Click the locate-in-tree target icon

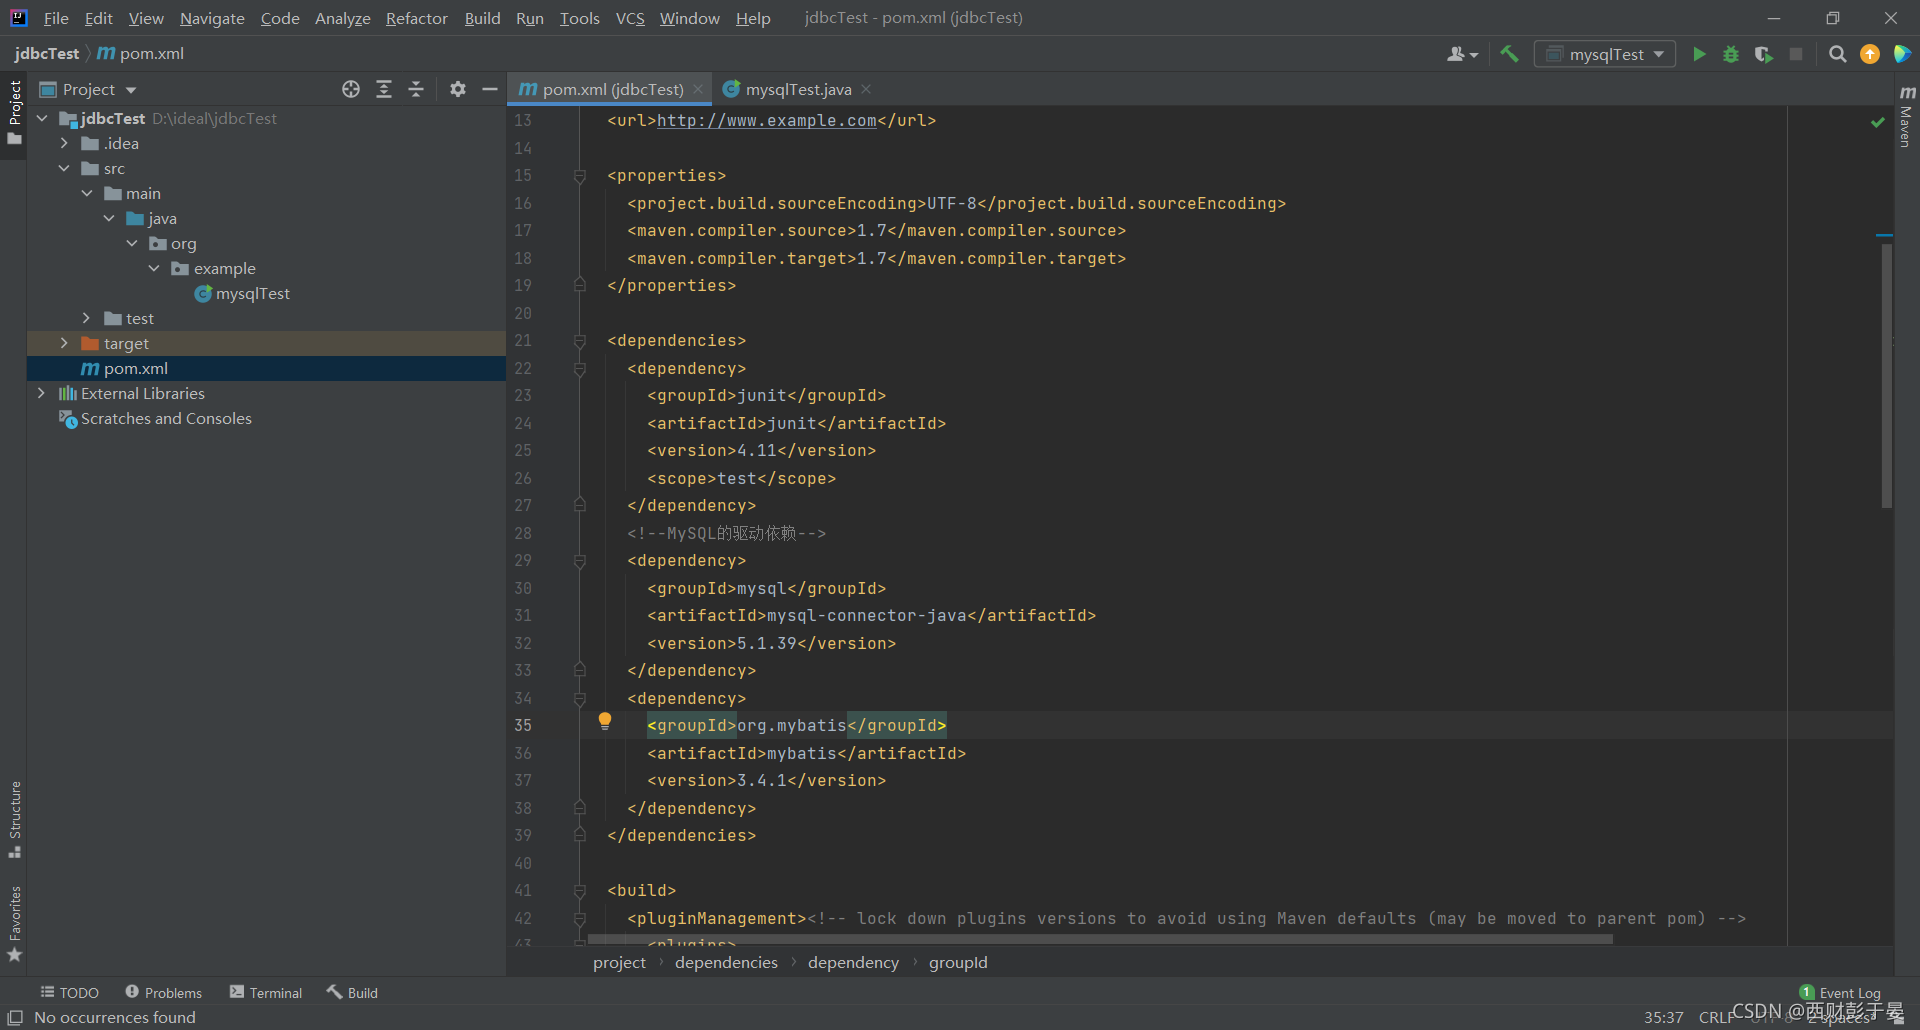coord(351,89)
